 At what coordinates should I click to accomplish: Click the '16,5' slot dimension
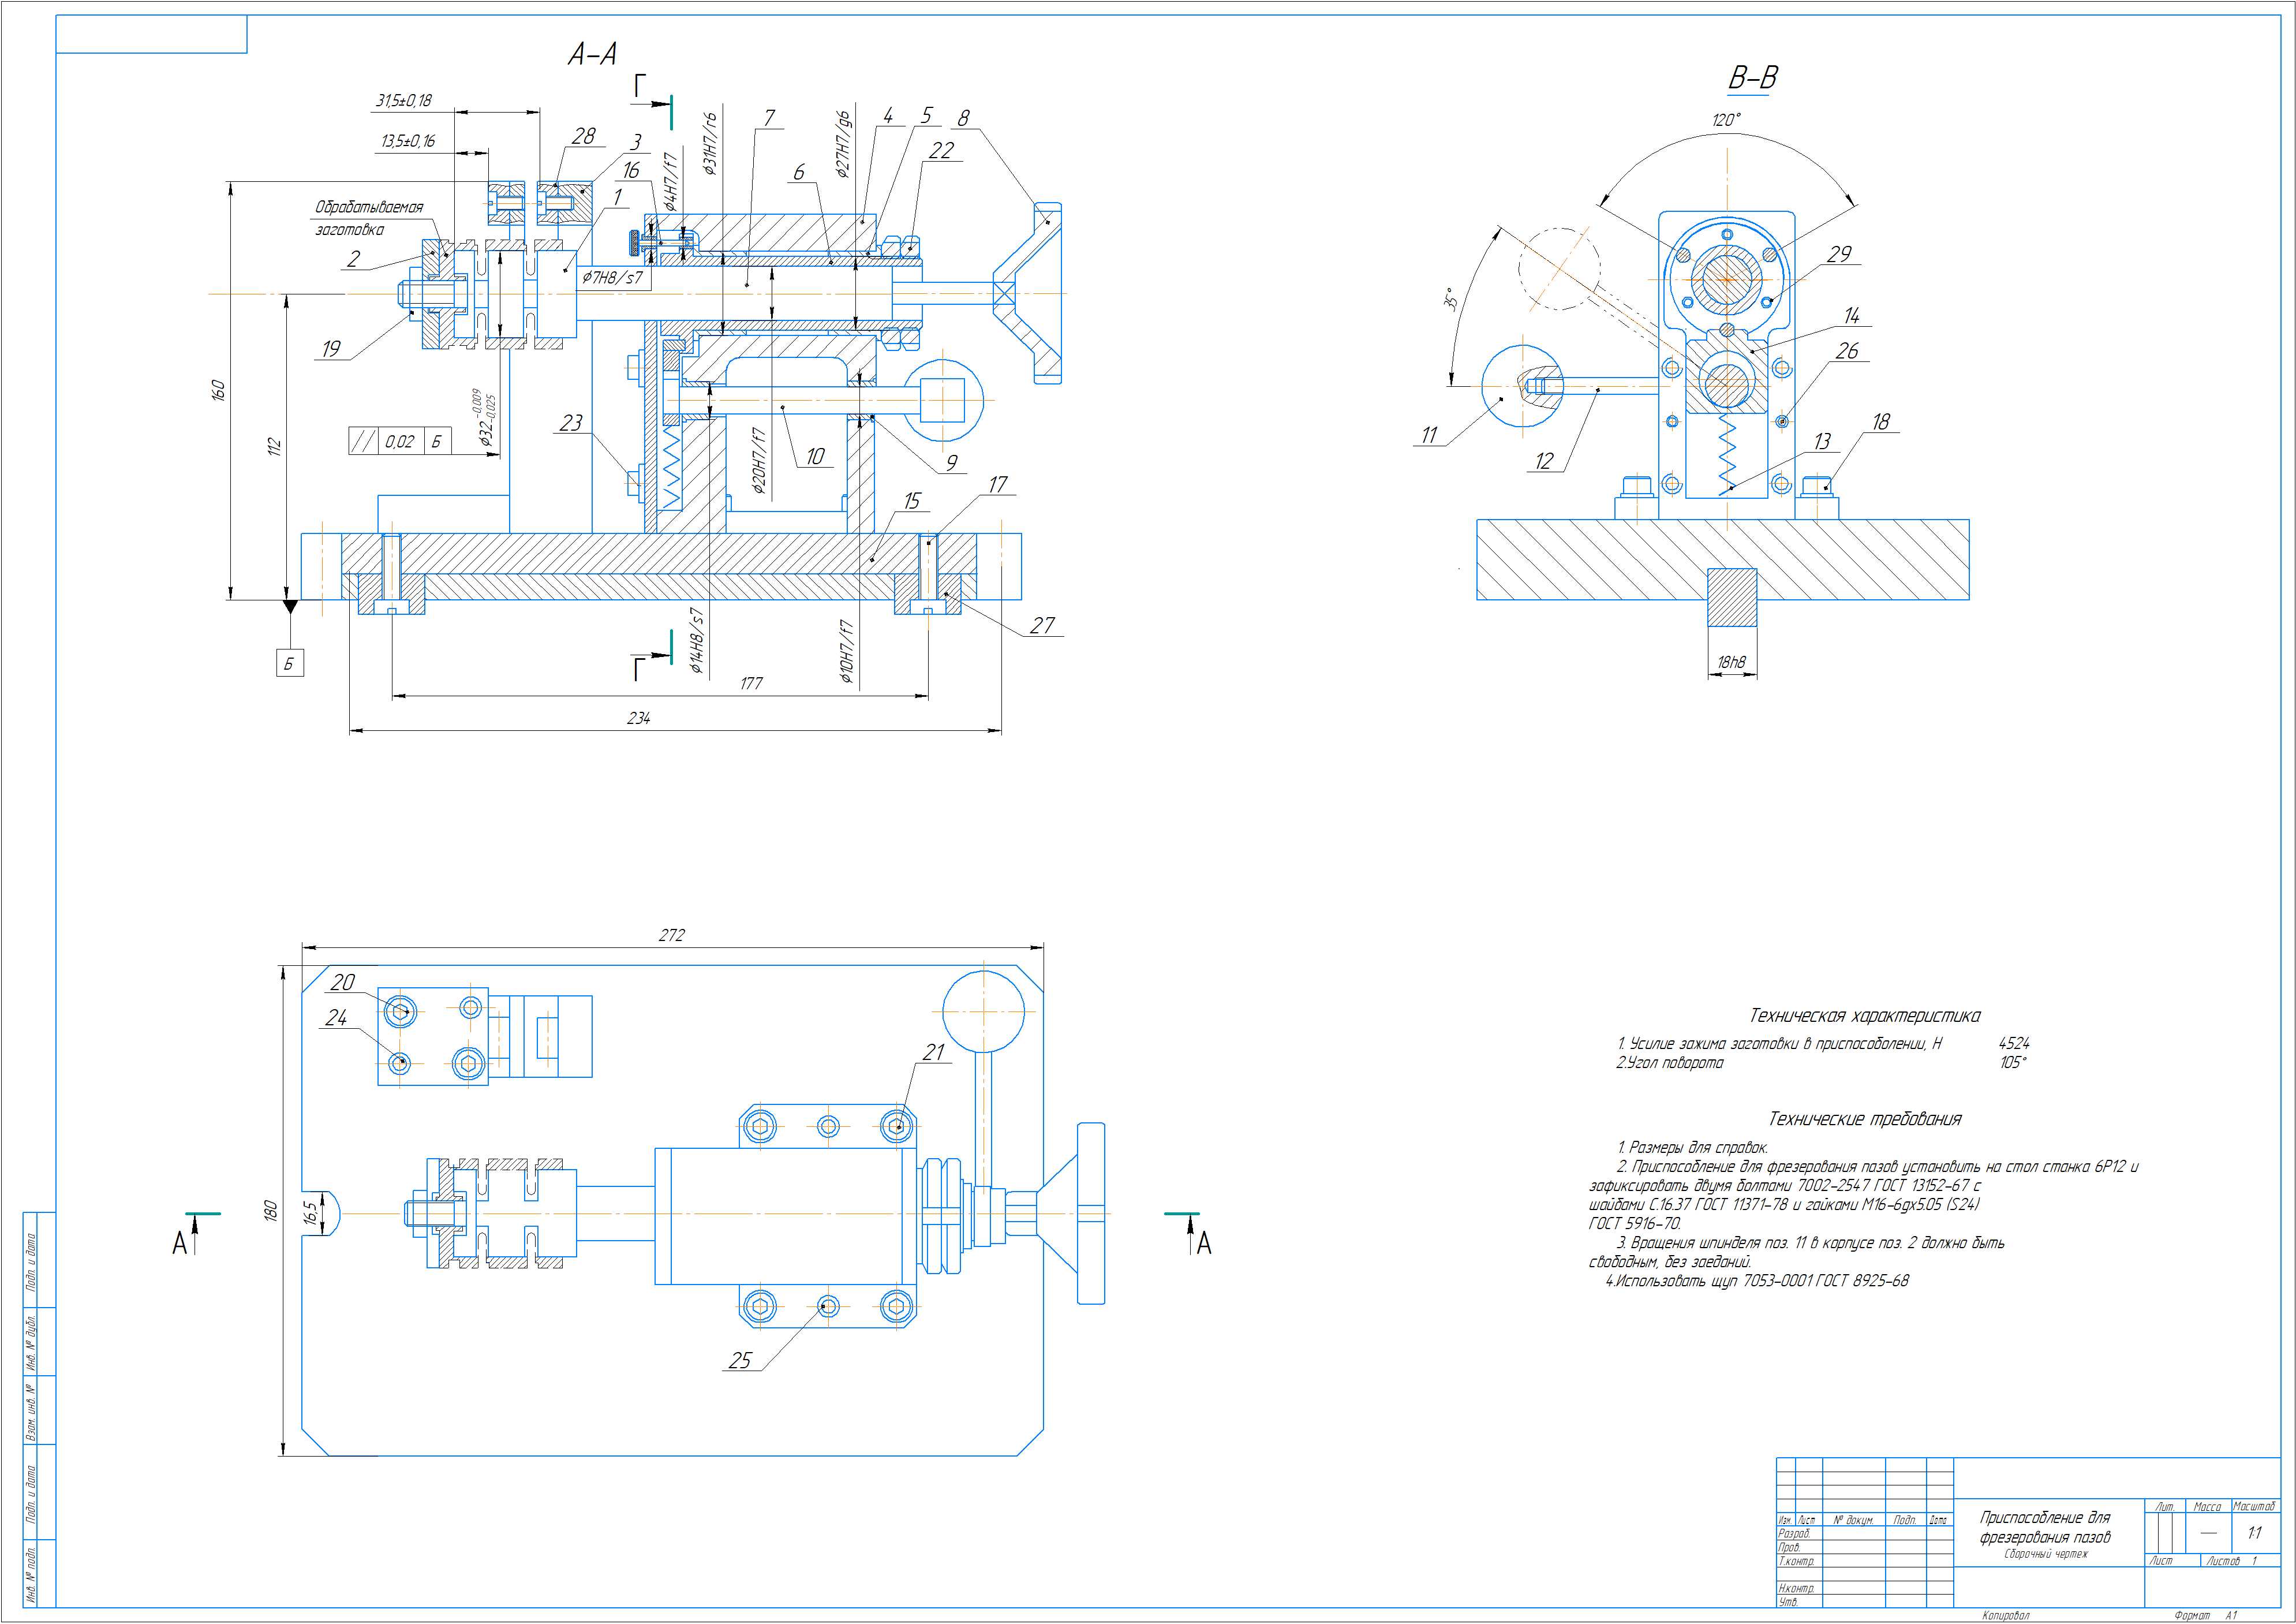pyautogui.click(x=311, y=1213)
